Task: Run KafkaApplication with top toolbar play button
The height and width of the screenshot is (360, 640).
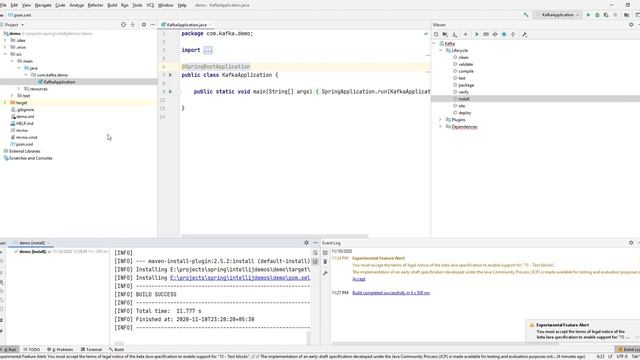Action: pyautogui.click(x=588, y=15)
